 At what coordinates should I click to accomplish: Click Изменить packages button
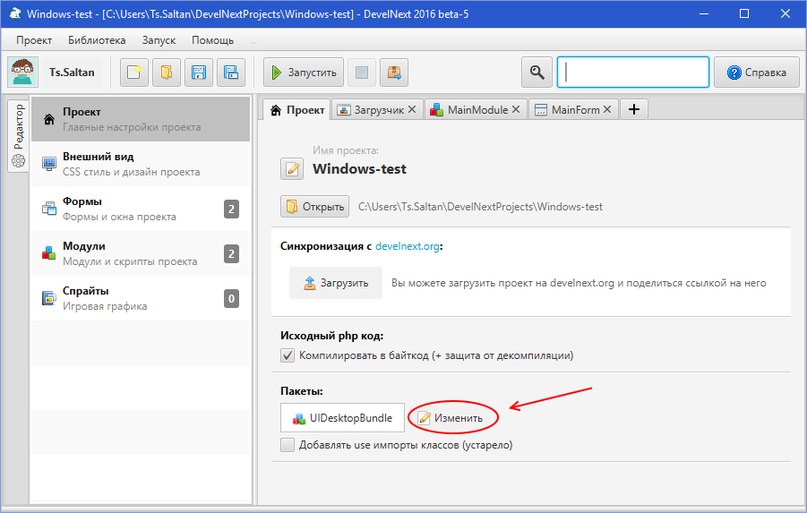451,418
